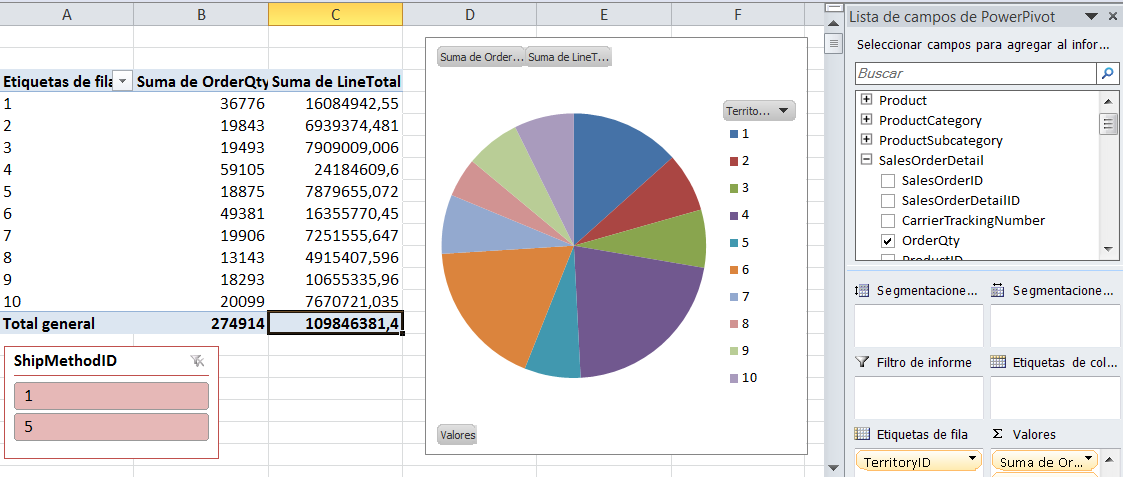Check the SalesOrderID field checkbox
Screen dimensions: 1123x477
point(887,181)
